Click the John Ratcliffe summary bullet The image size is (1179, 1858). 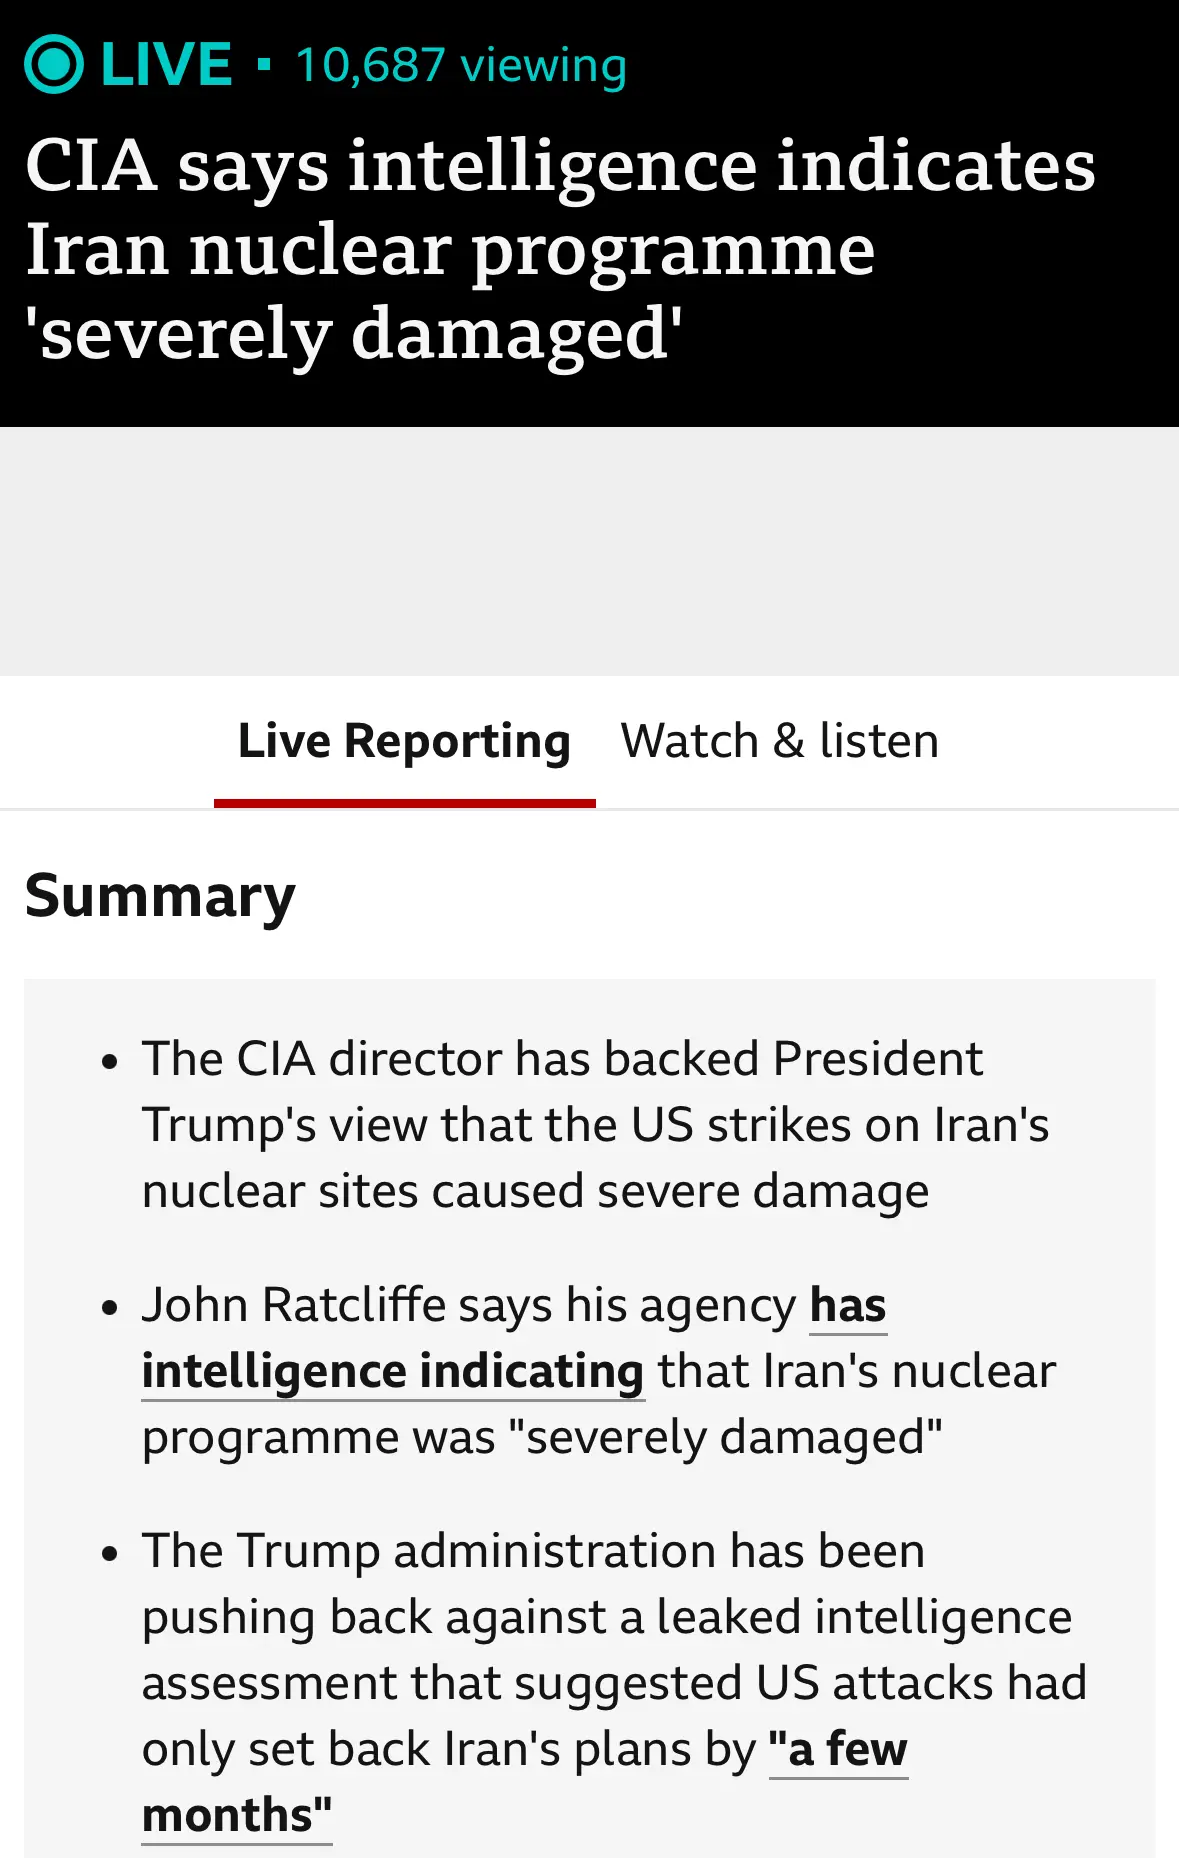[x=599, y=1371]
